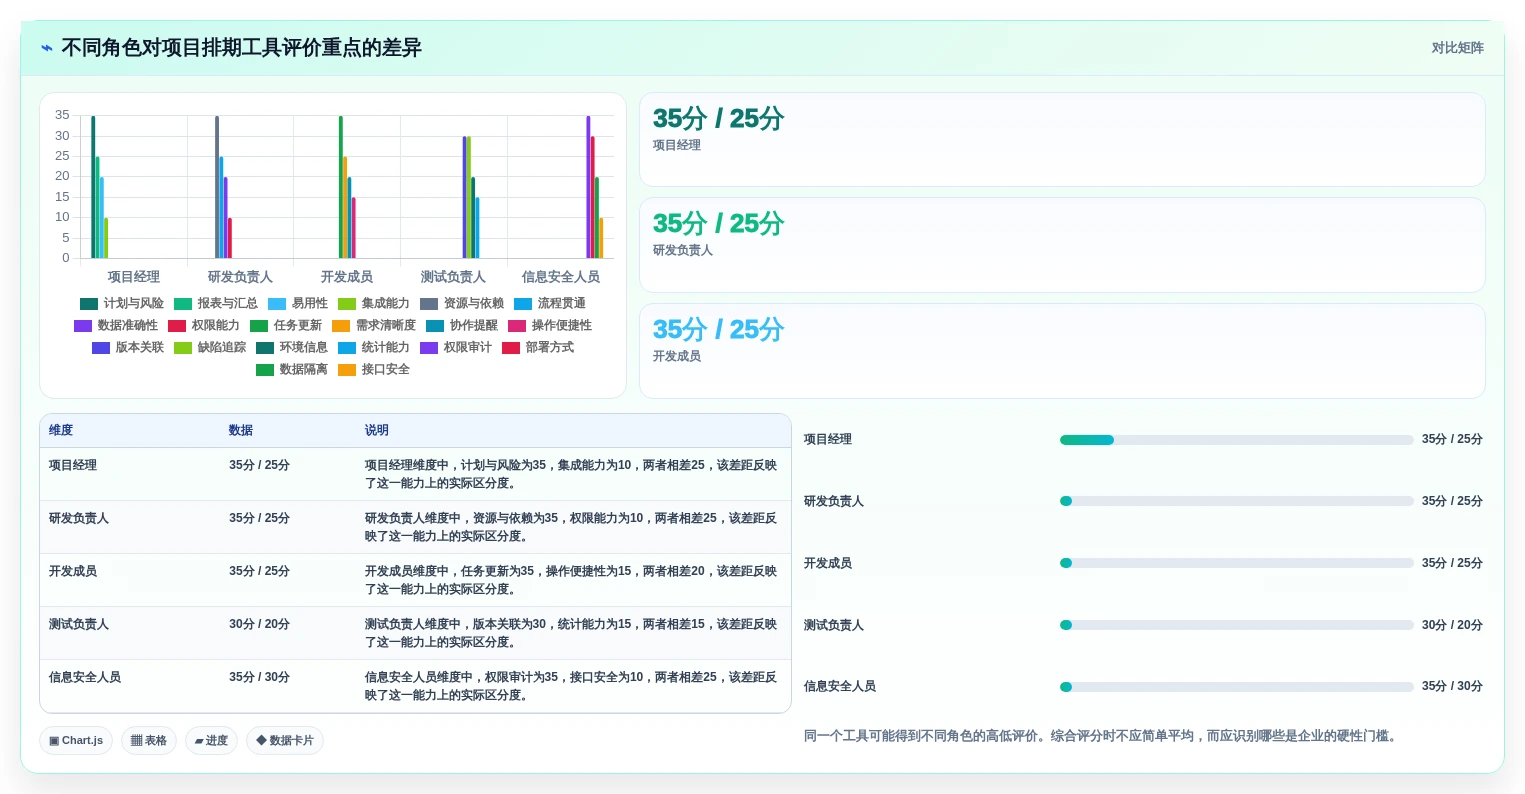Click the 测试负责人 description in the table
This screenshot has height=794, width=1525.
pos(571,634)
